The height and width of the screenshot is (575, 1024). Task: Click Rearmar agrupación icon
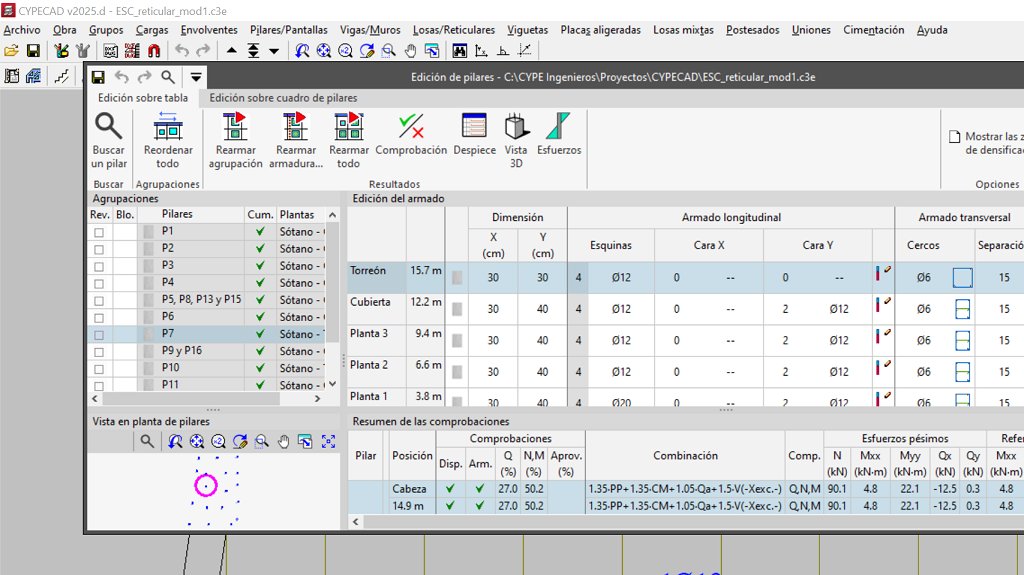coord(235,141)
